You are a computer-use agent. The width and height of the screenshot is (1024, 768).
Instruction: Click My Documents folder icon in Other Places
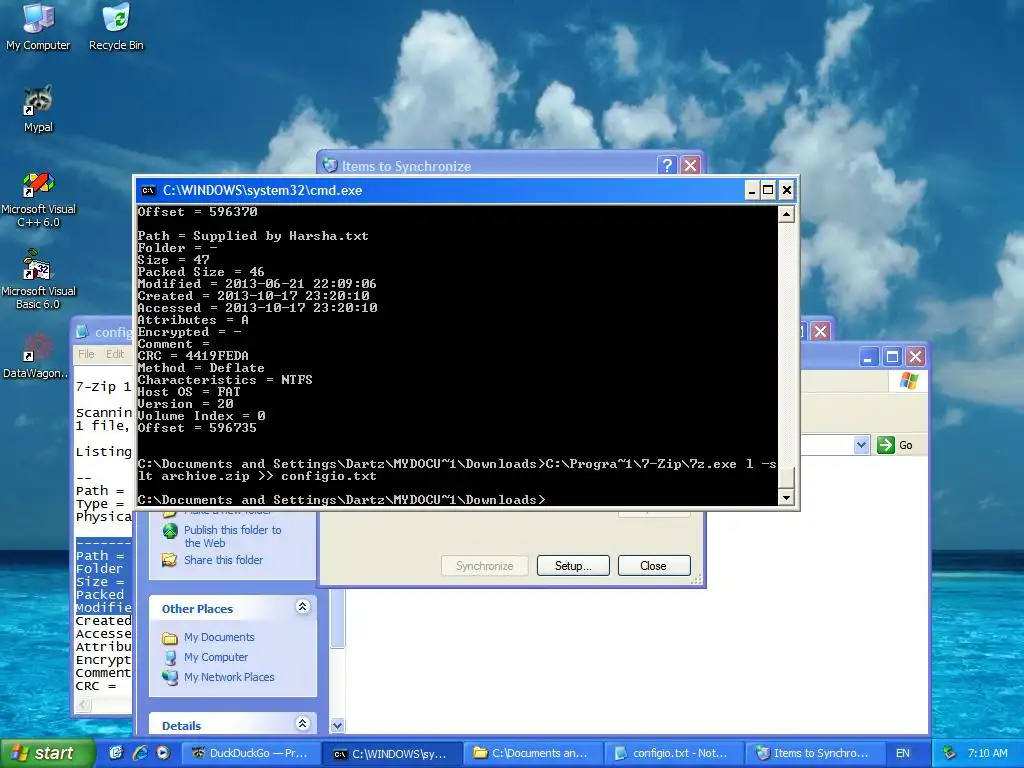170,637
